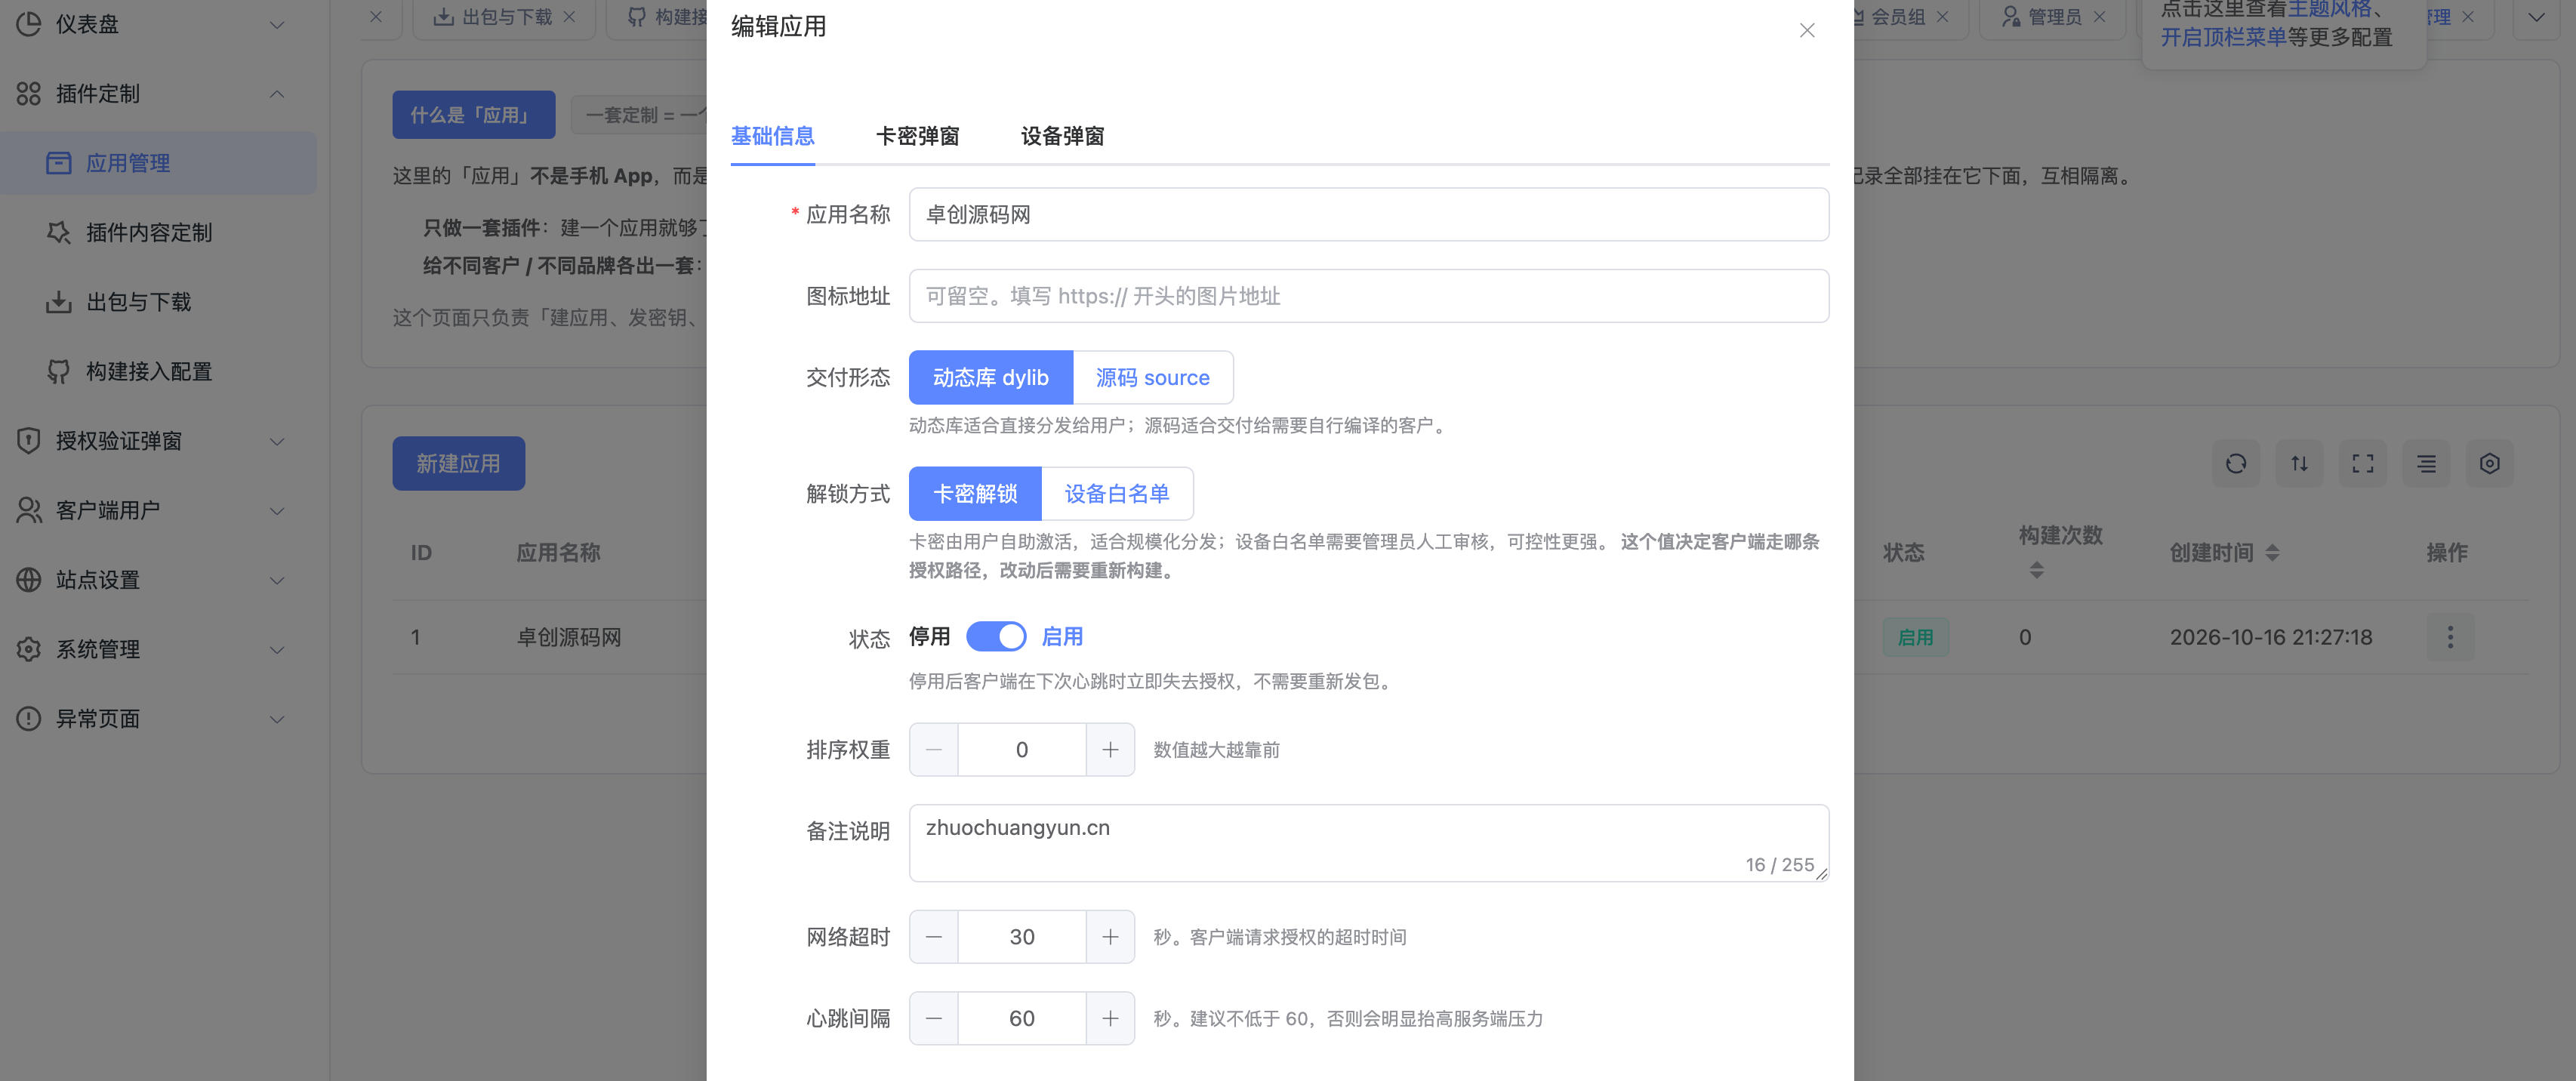Expand the 仪表盘 sidebar menu
This screenshot has width=2576, height=1081.
tap(158, 24)
